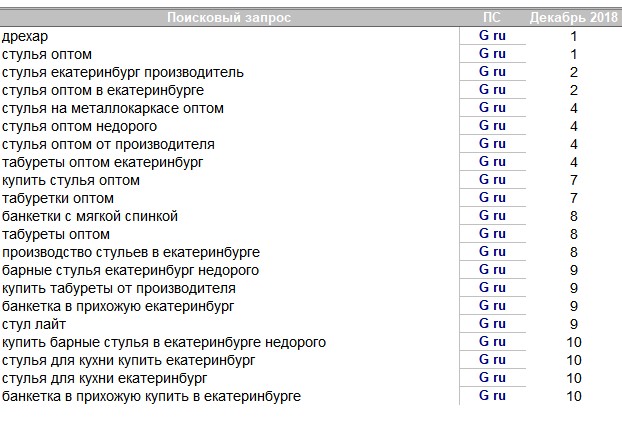
Task: Click the 'Декабрь 2018' column header
Action: click(574, 17)
